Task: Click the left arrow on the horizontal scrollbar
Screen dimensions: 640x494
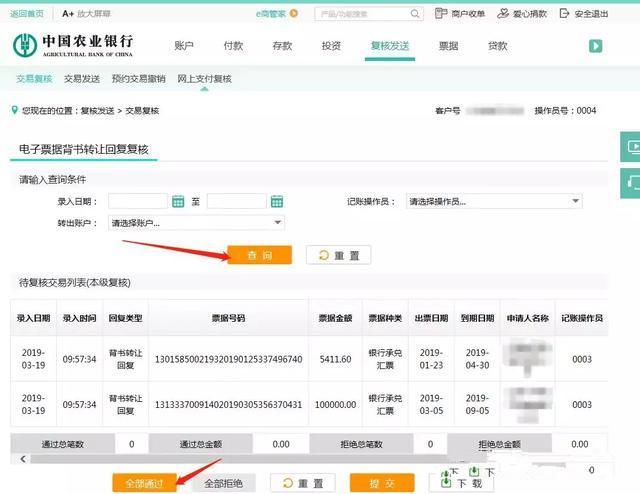Action: click(23, 459)
